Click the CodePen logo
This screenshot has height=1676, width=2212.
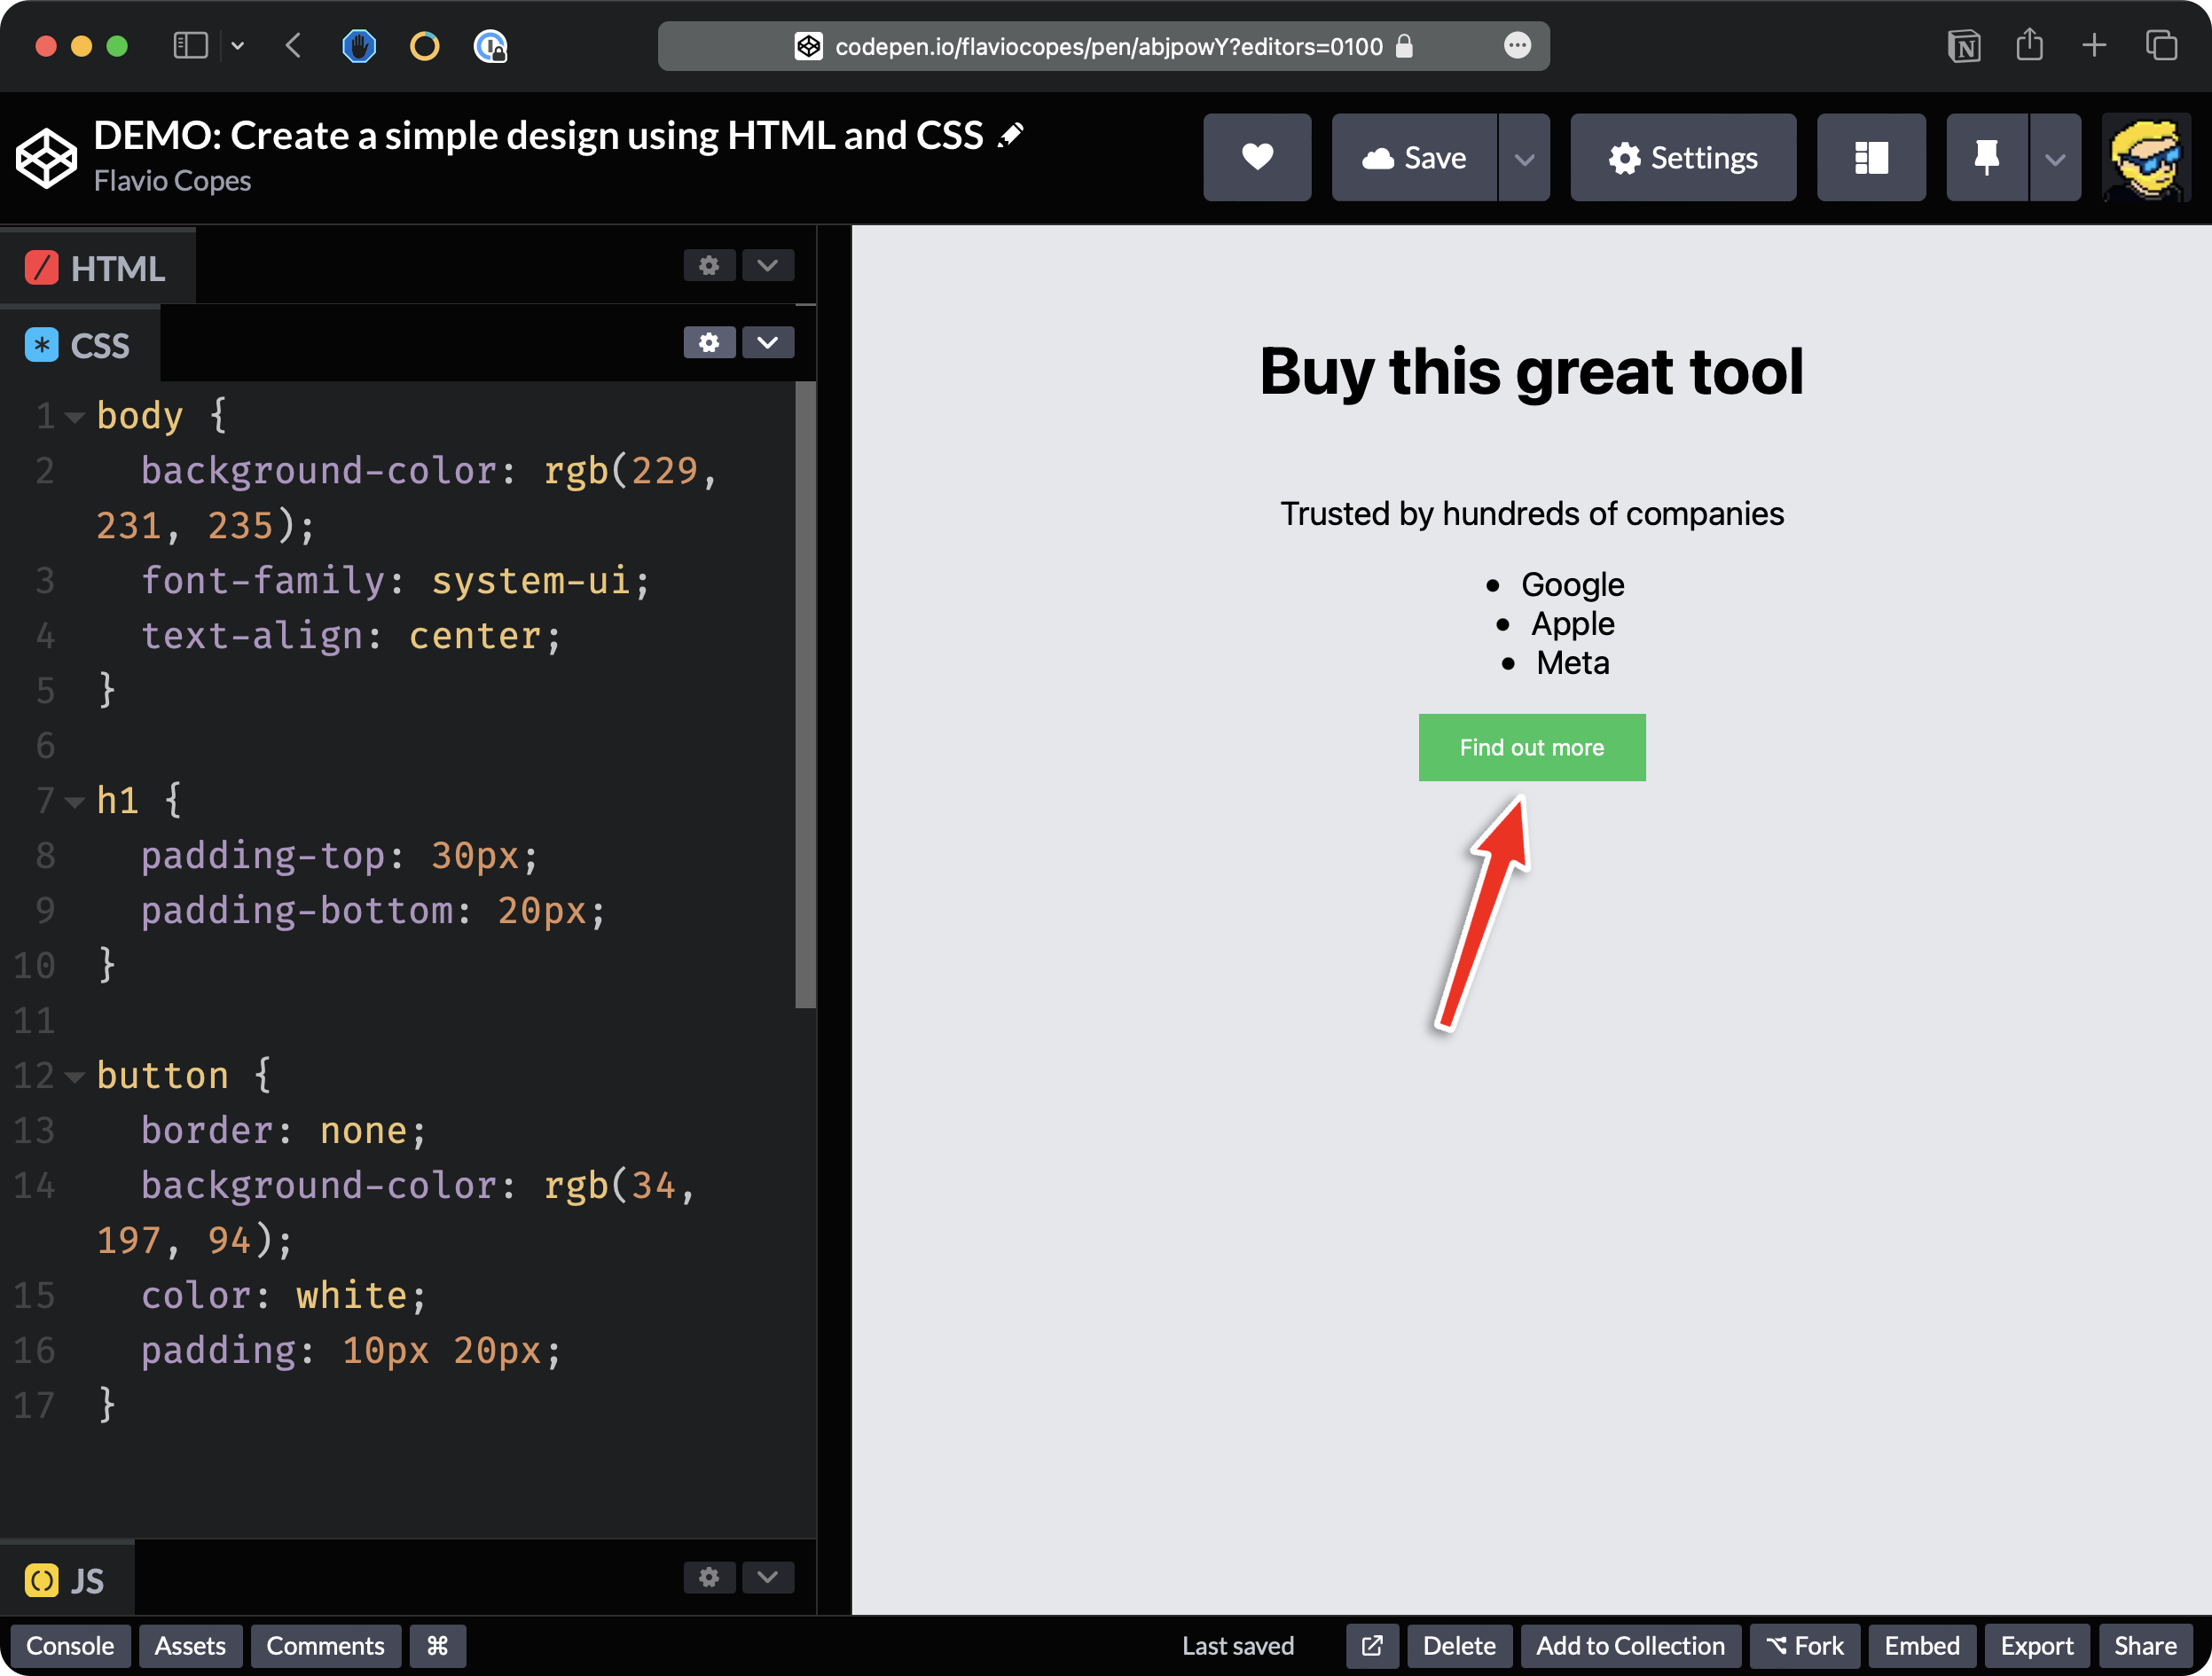(x=46, y=158)
